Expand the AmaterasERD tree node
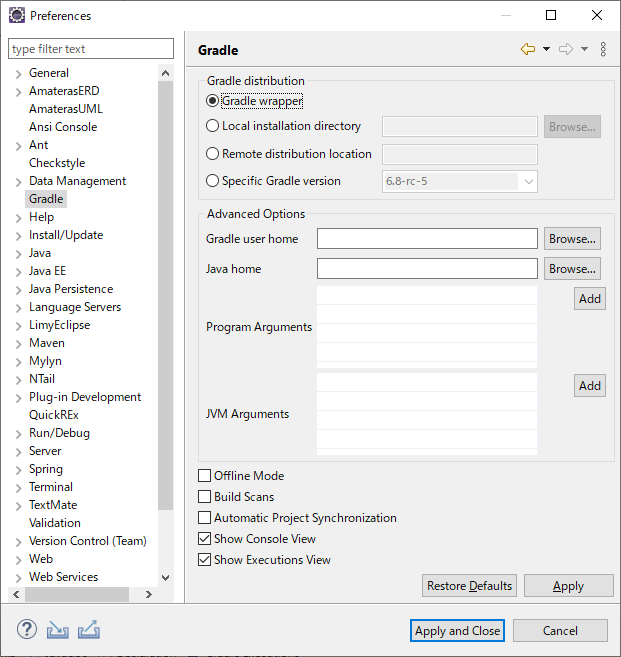Screen dimensions: 621x657 [x=18, y=92]
